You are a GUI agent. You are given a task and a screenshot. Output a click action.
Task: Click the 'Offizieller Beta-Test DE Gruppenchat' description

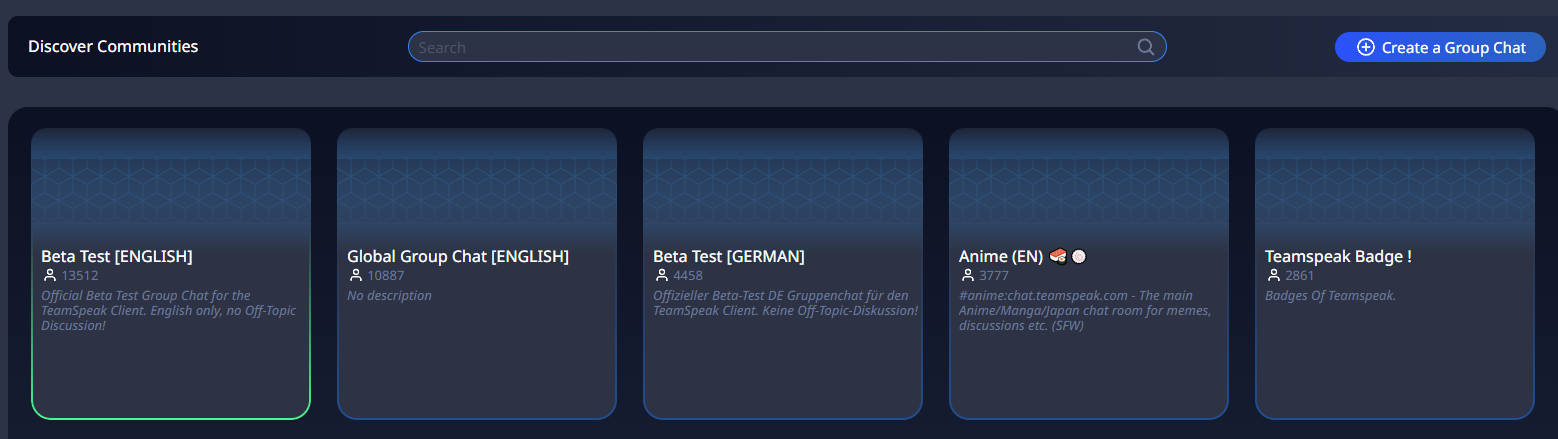pos(785,303)
